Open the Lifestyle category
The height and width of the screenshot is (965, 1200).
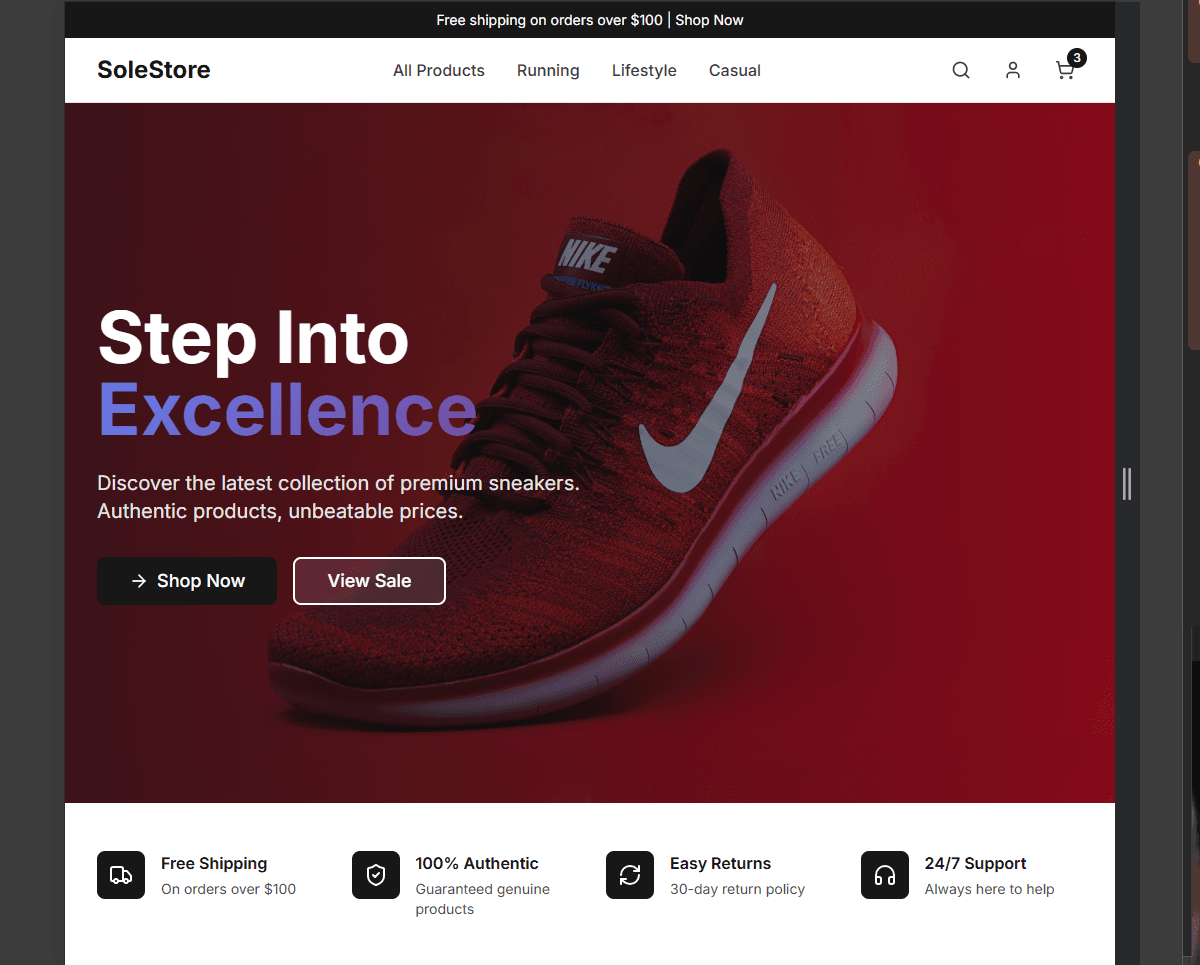tap(644, 70)
